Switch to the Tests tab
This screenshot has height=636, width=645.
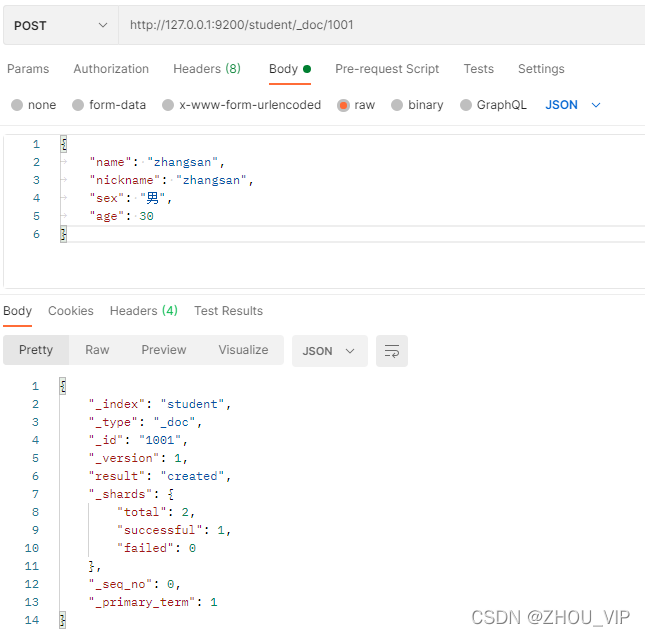click(x=478, y=69)
